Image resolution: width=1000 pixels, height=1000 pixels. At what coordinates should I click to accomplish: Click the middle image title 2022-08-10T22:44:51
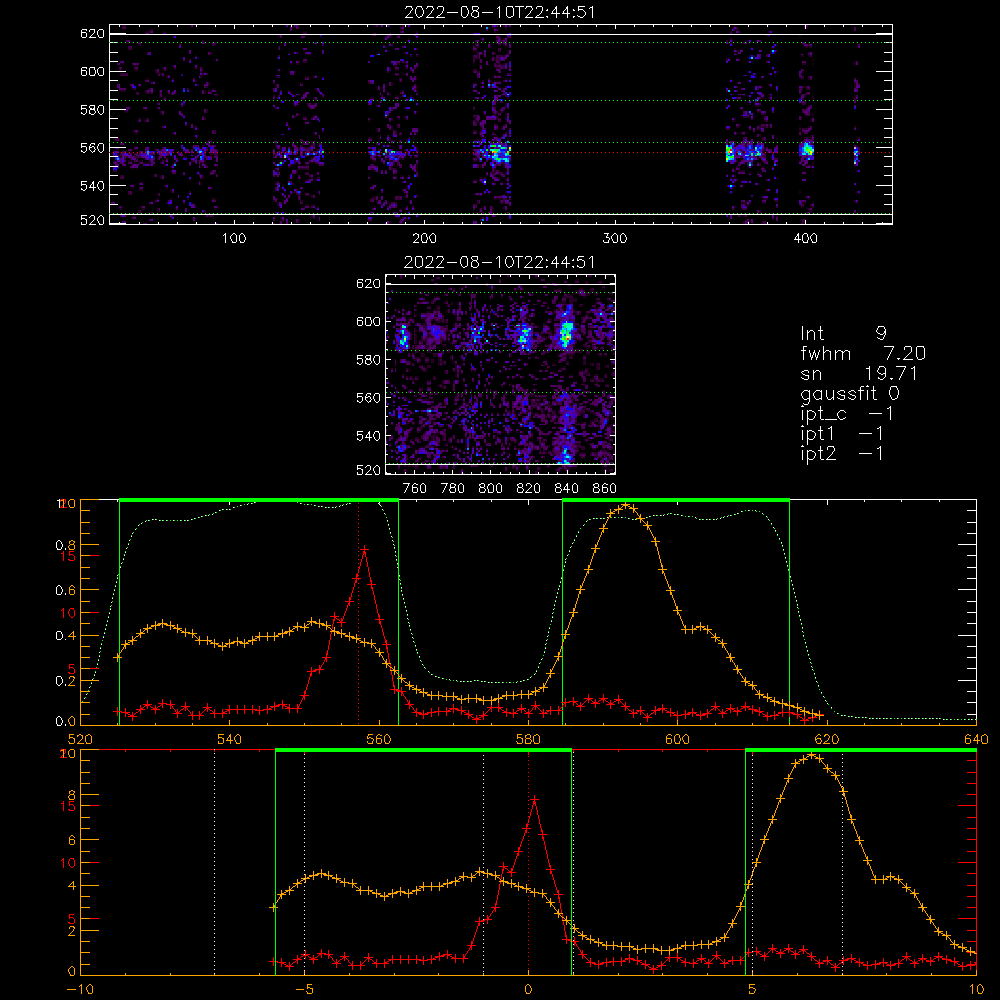pos(499,262)
